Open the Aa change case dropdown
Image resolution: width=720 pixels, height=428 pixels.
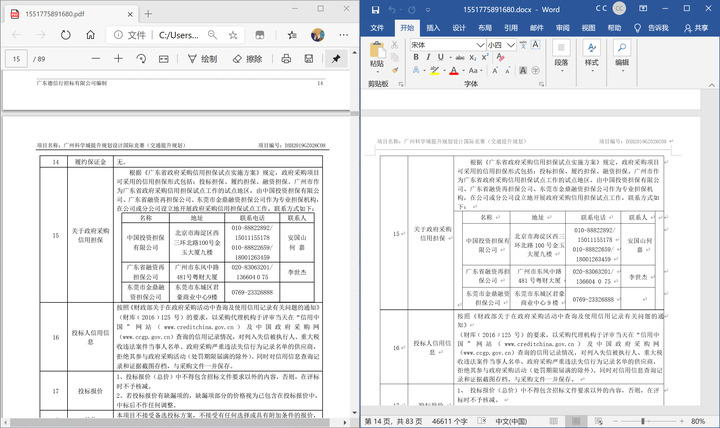(475, 70)
